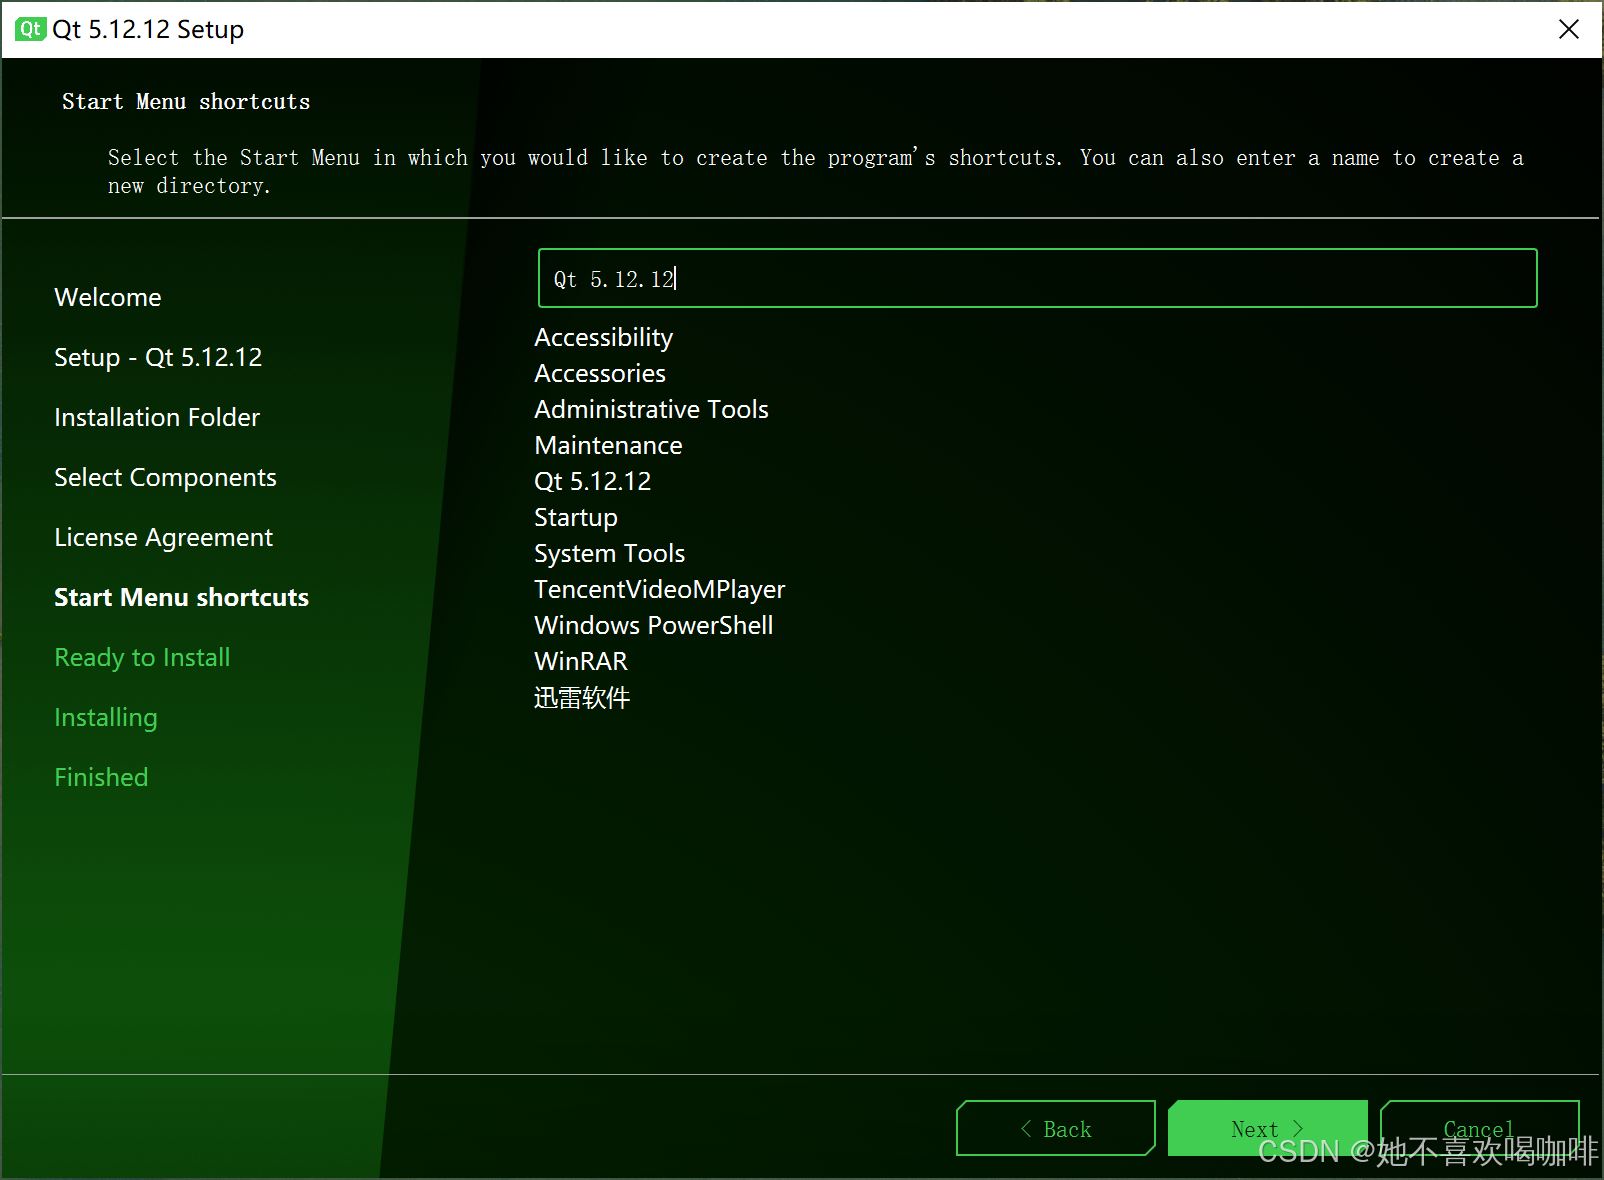Click the Start Menu folder name input field
Screen dimensions: 1604x1180
1037,278
